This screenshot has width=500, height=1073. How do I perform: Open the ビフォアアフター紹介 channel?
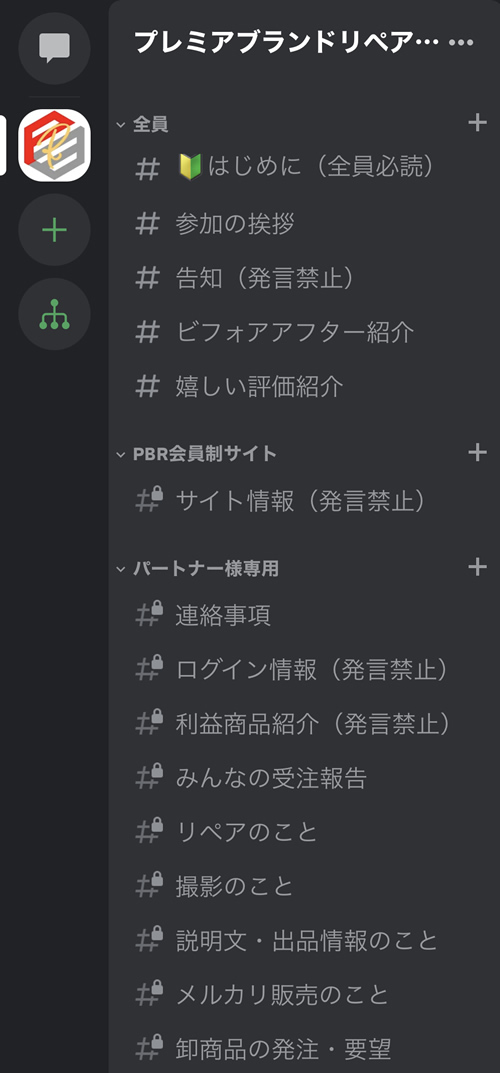304,333
